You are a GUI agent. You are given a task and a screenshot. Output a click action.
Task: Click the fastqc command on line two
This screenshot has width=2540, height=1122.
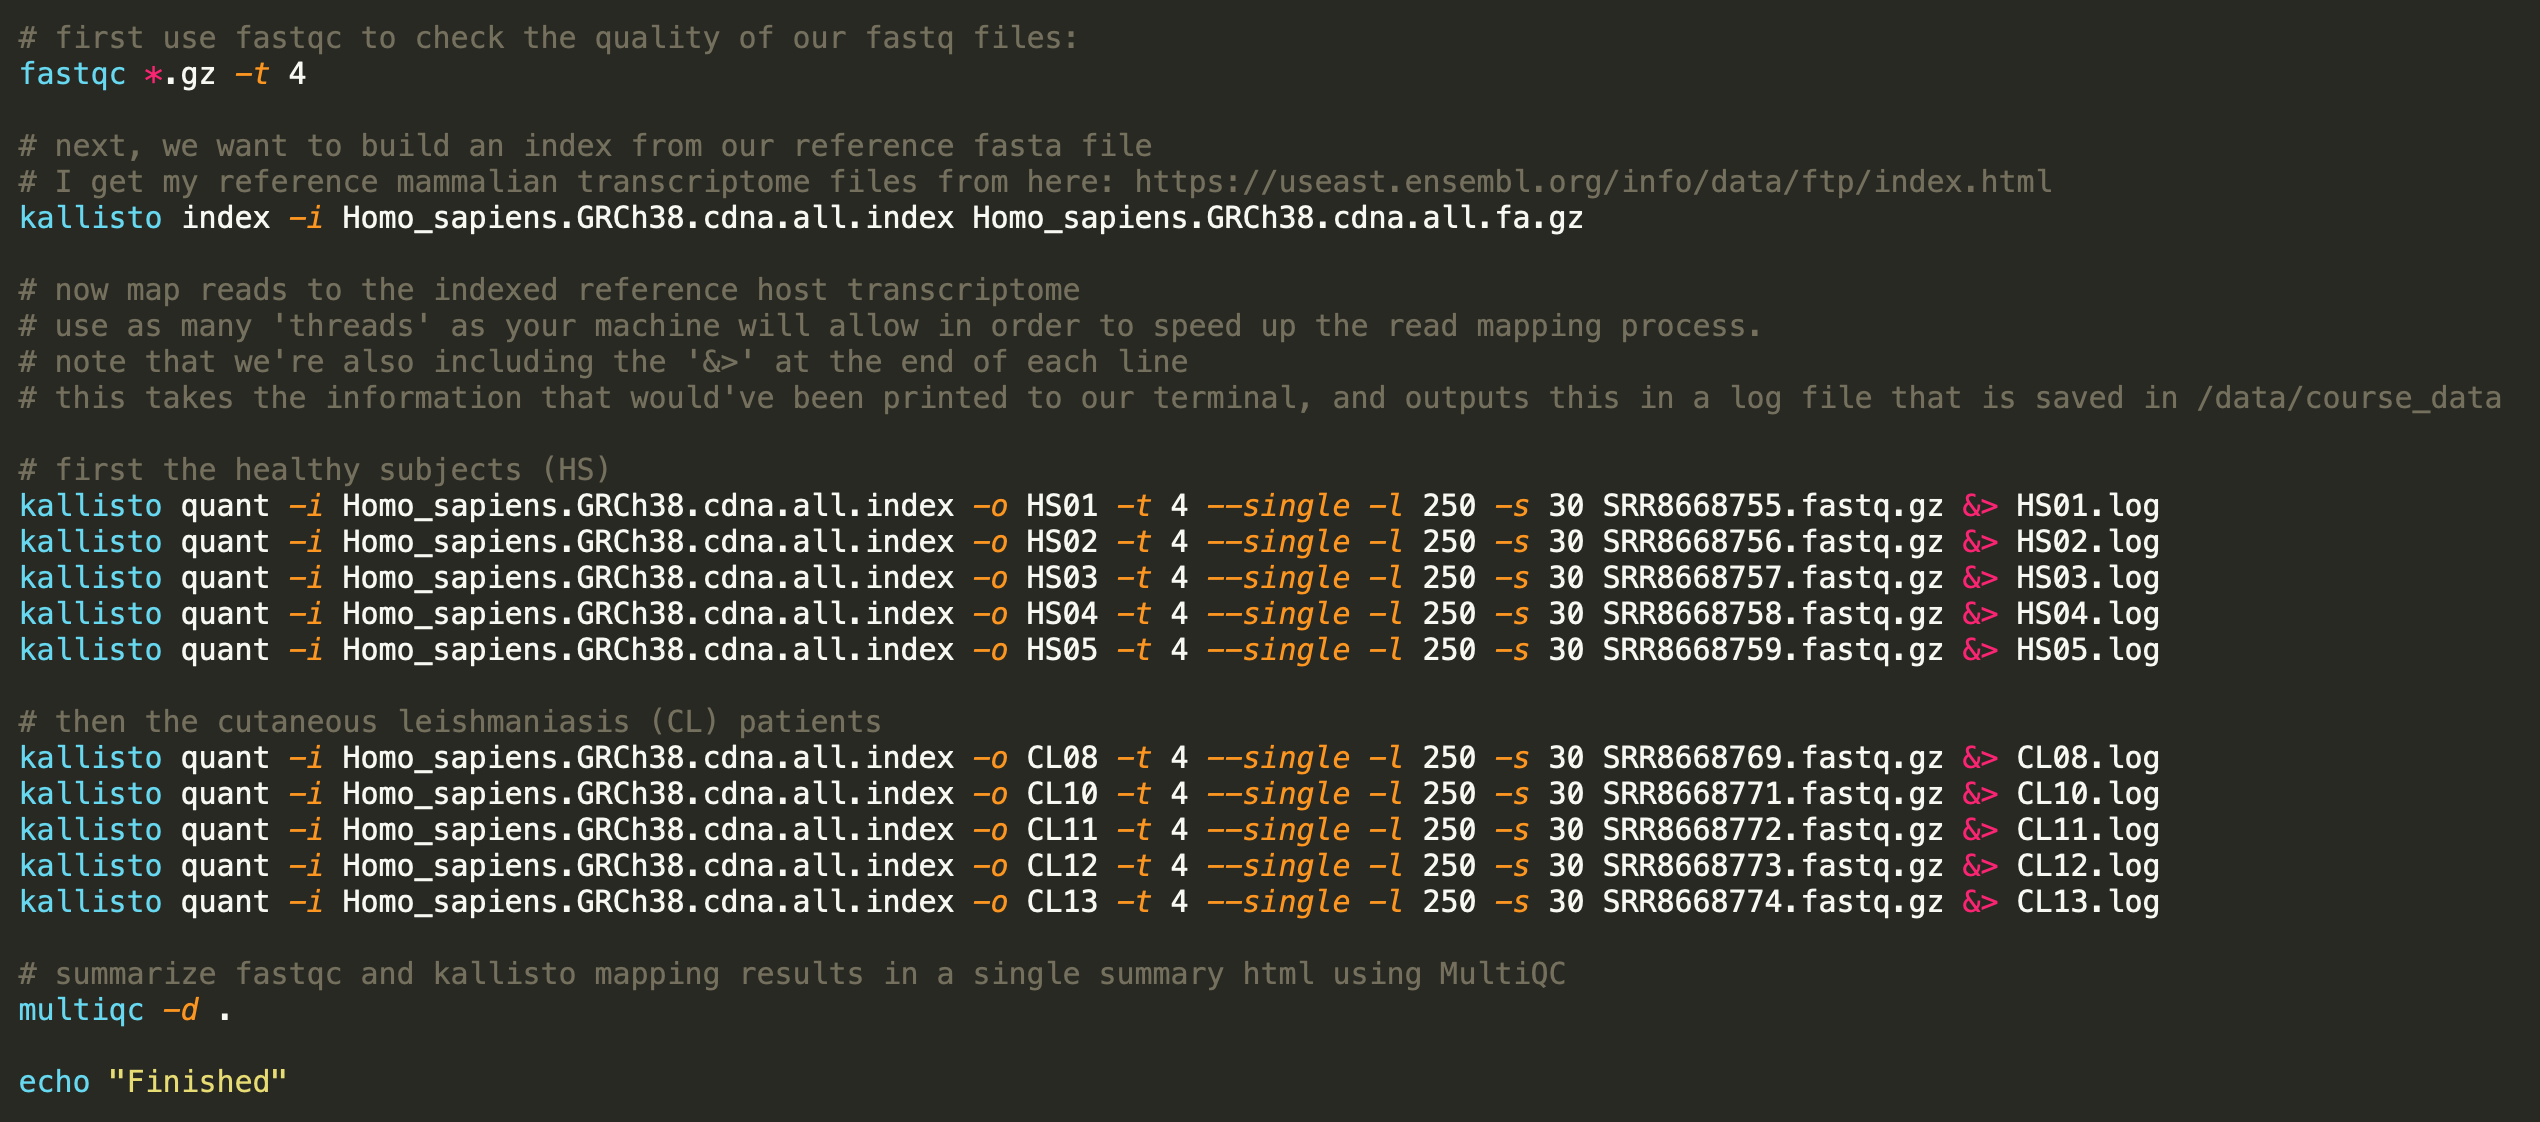click(x=72, y=75)
